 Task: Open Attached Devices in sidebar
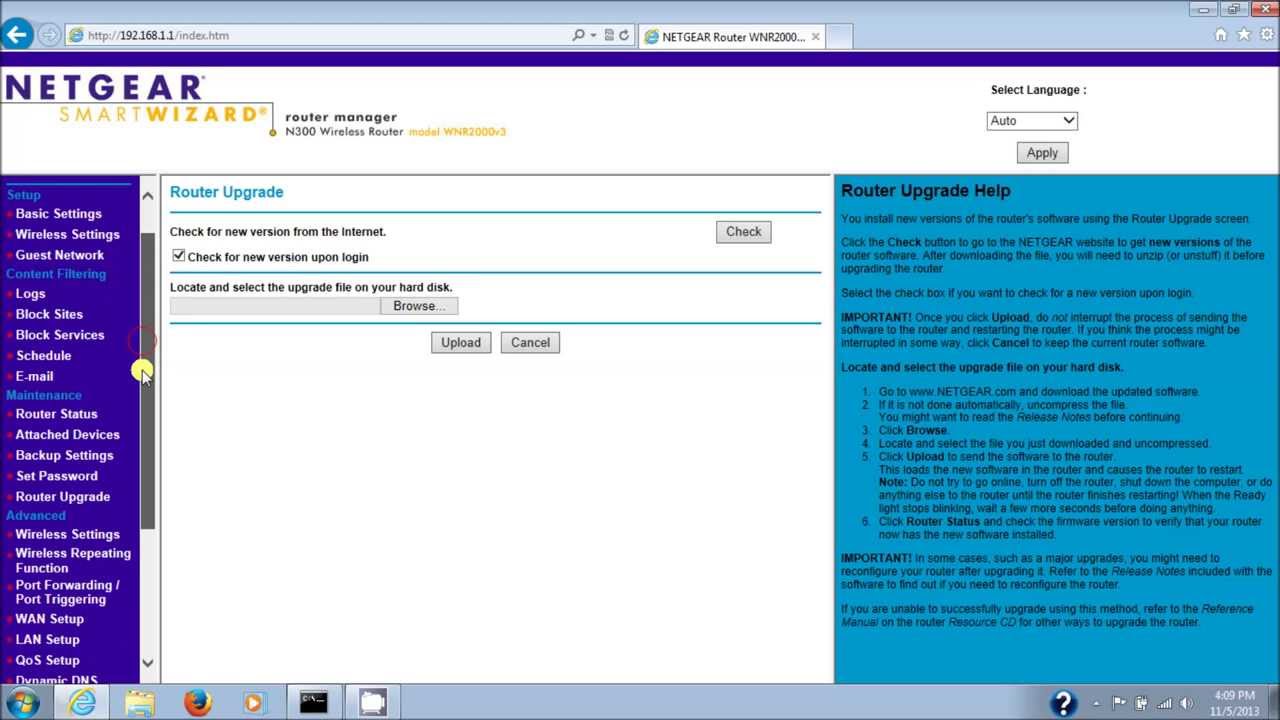(x=67, y=434)
